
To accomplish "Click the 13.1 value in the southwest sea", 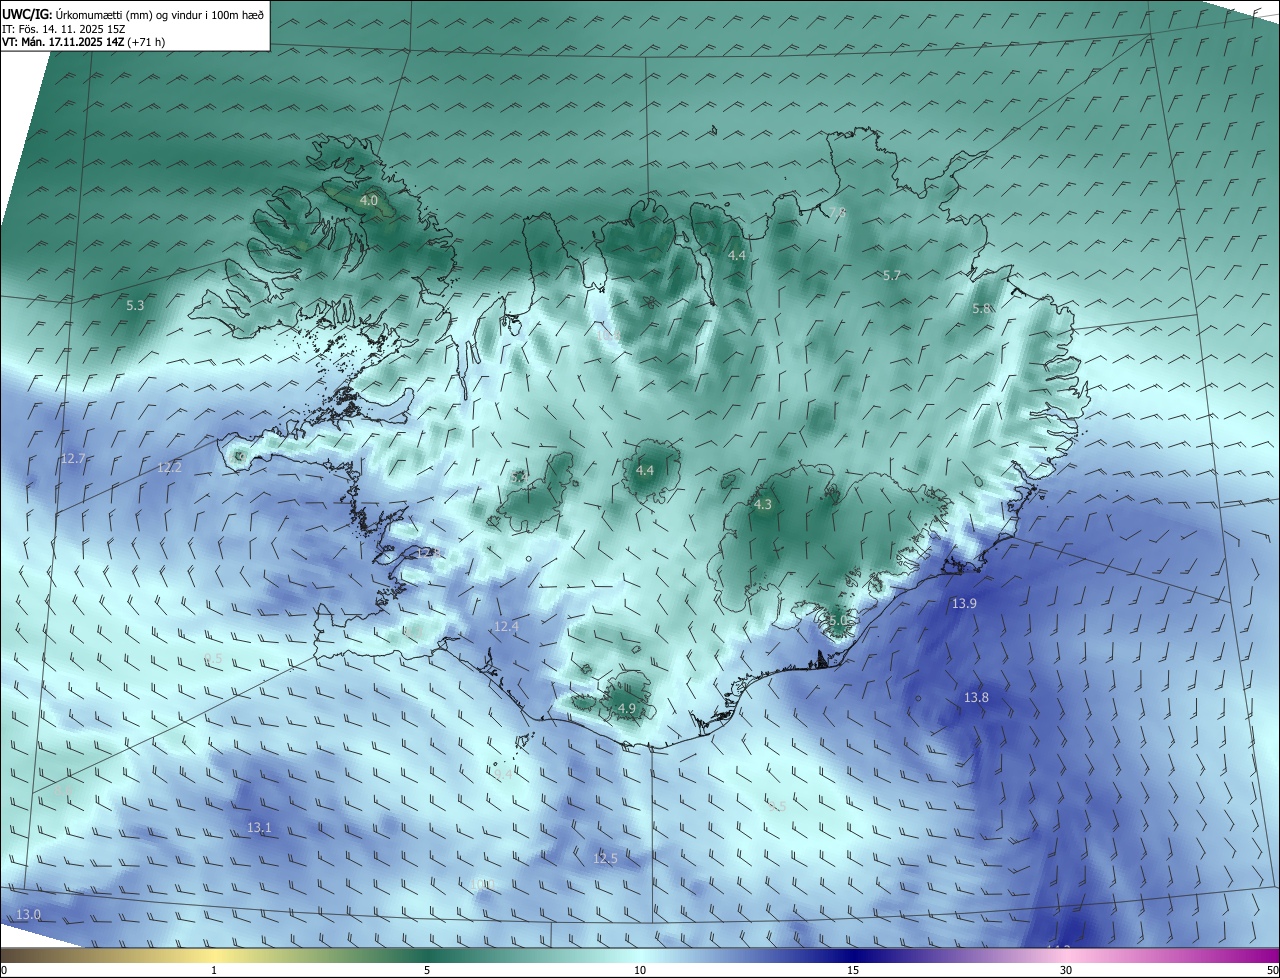I will click(x=259, y=827).
